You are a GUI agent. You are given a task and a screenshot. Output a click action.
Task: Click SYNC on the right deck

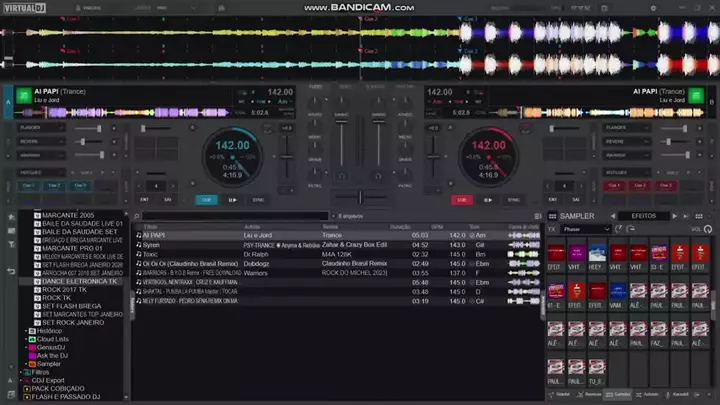(x=515, y=200)
